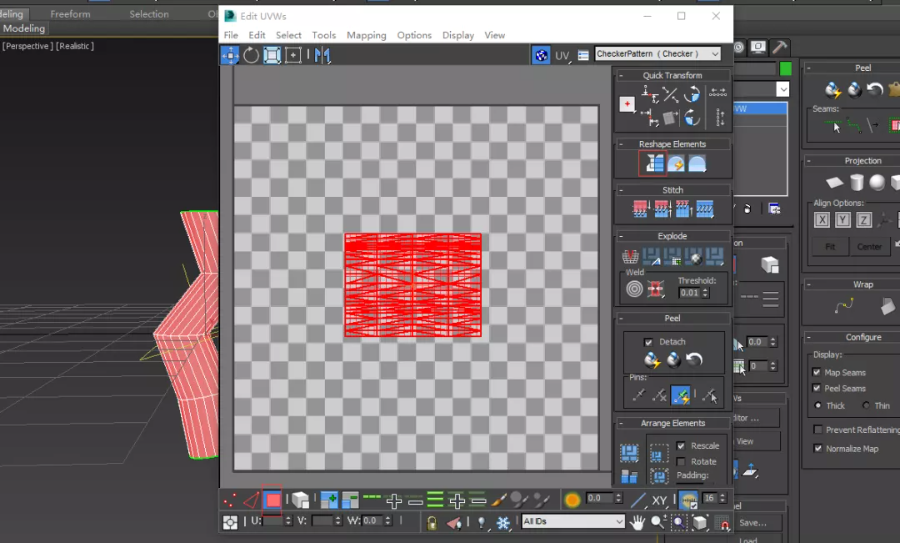Toggle the checker pattern display icon
Image resolution: width=900 pixels, height=543 pixels.
pos(541,55)
